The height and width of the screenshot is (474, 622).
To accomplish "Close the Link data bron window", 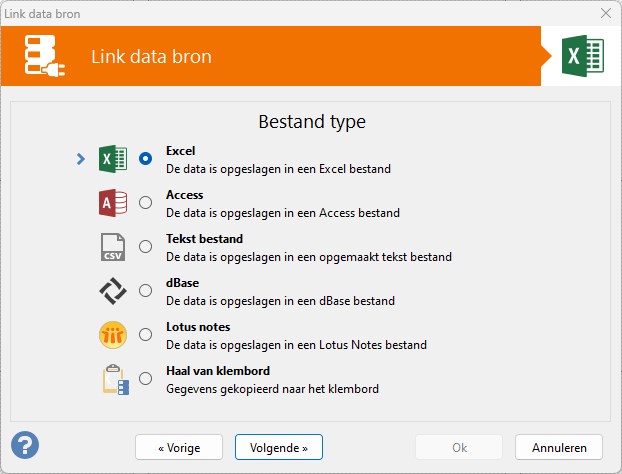I will pyautogui.click(x=606, y=13).
